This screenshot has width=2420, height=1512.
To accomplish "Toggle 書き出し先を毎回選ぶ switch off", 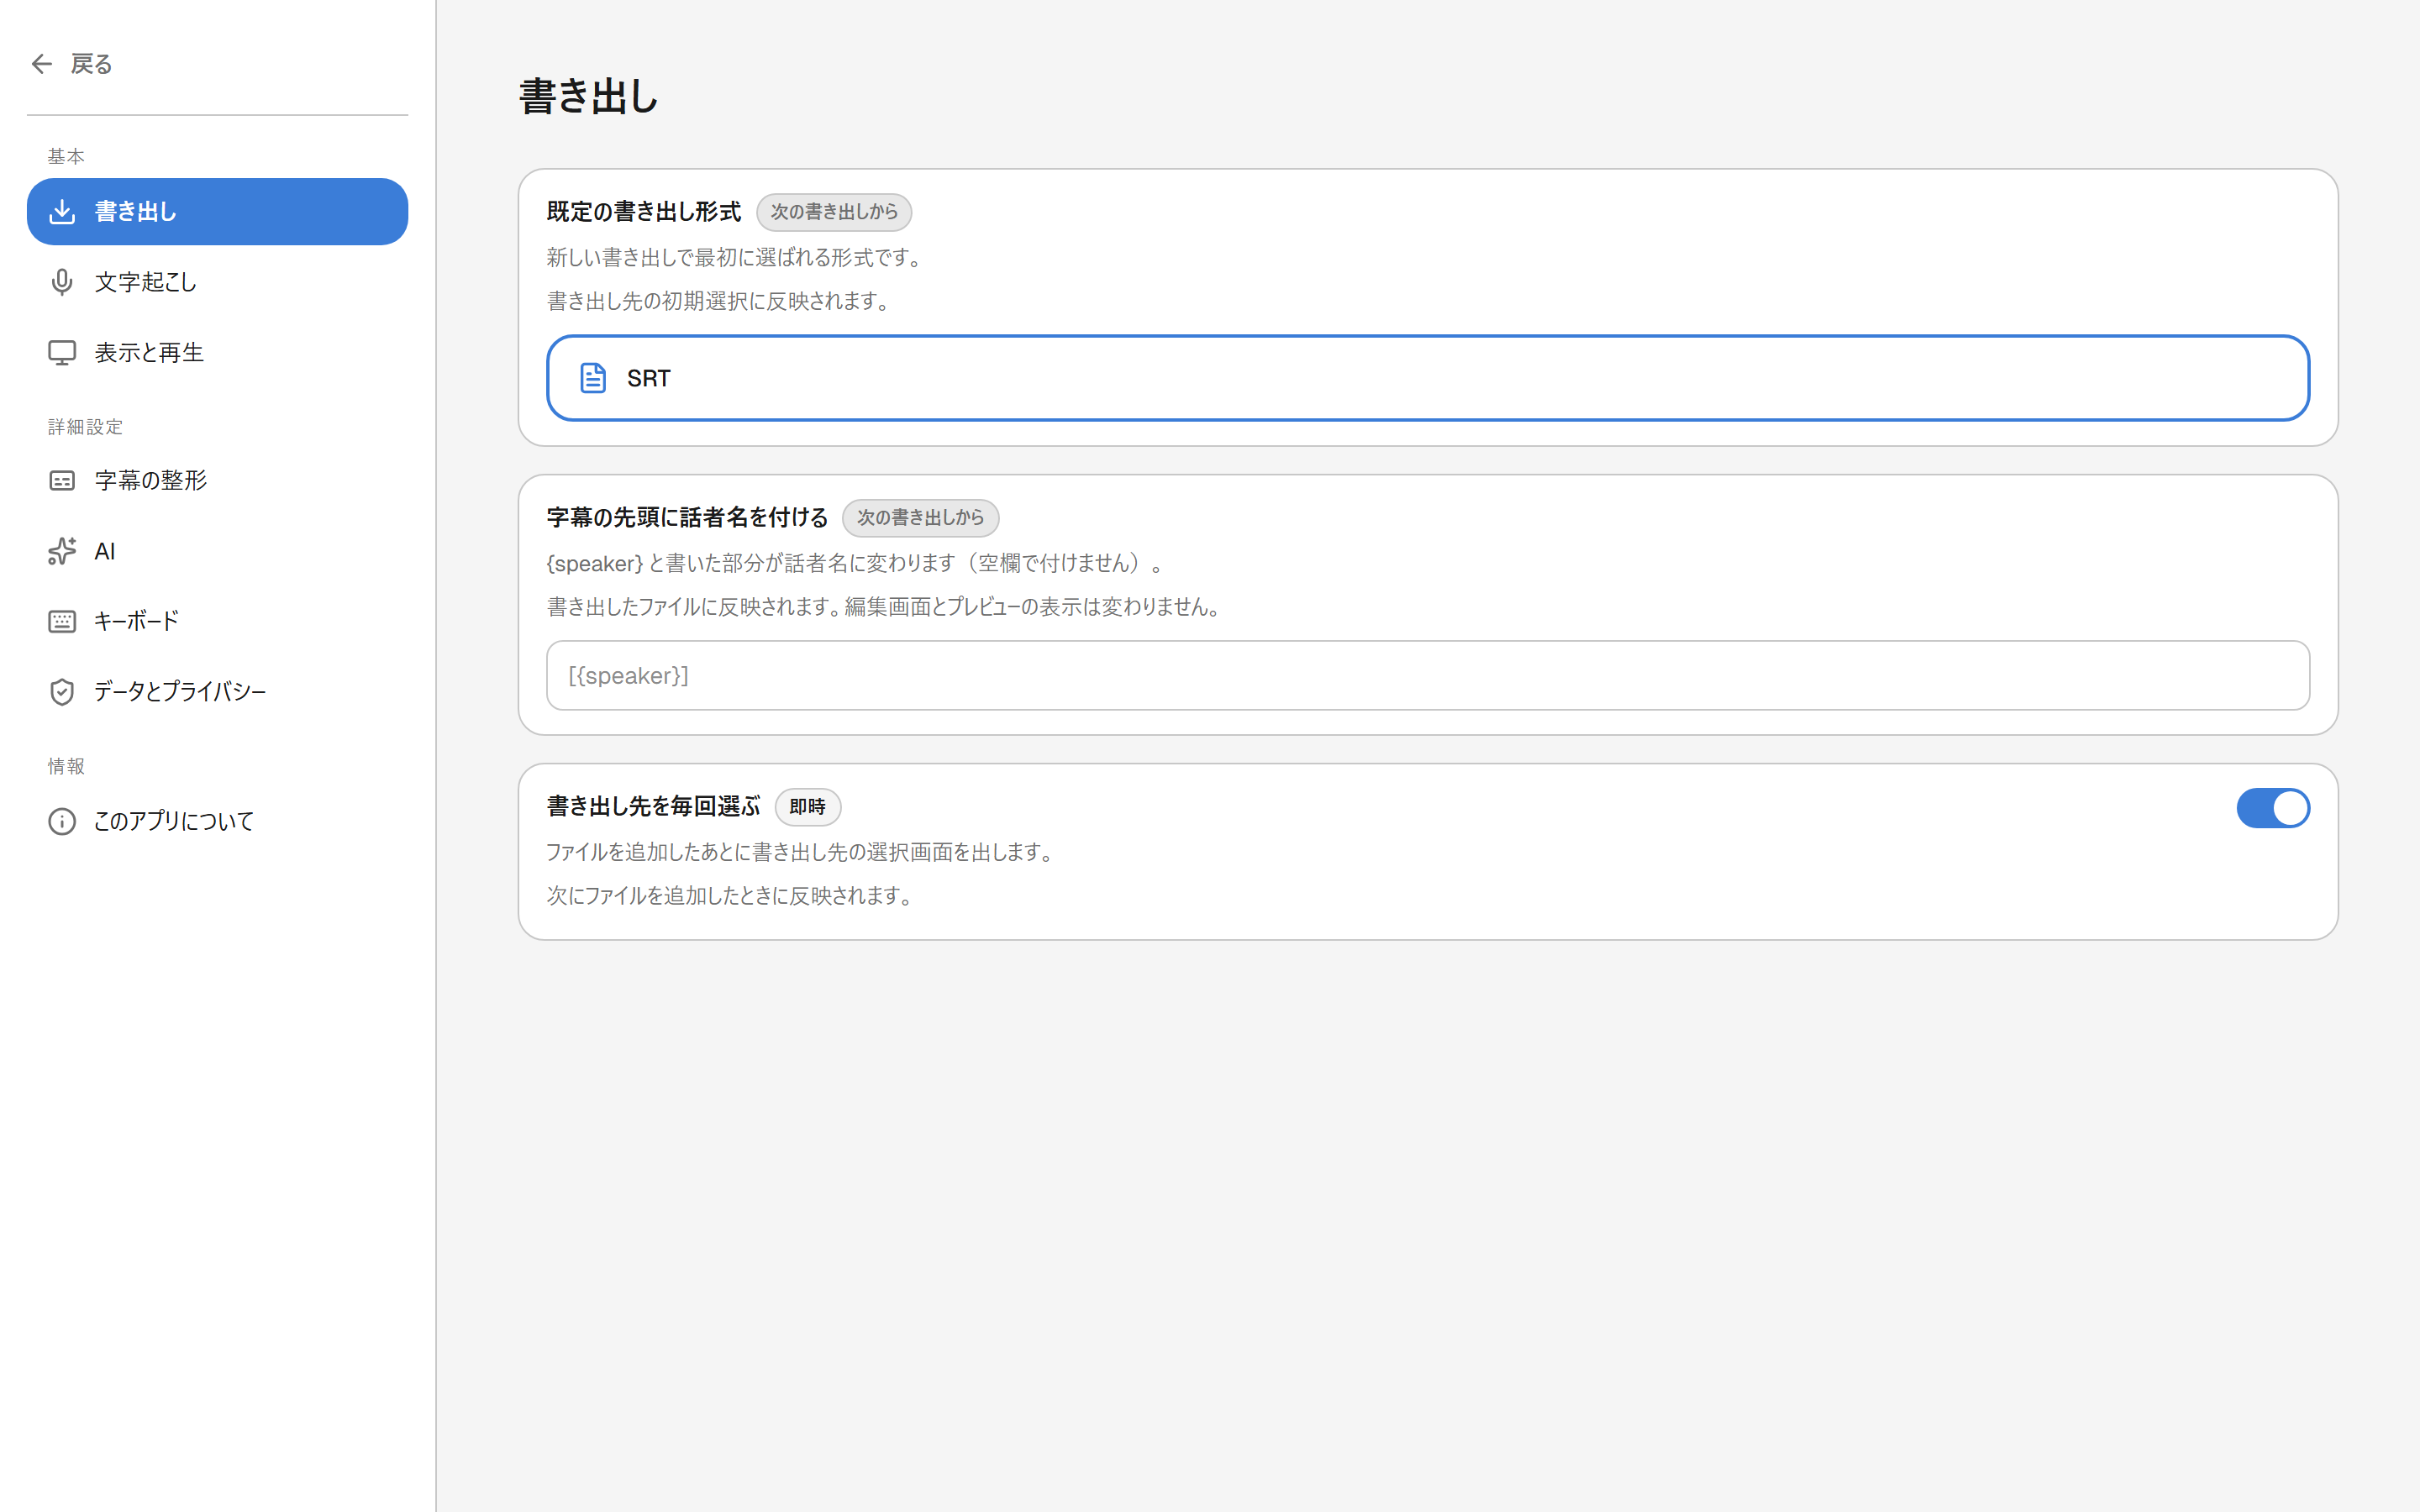I will (2273, 808).
